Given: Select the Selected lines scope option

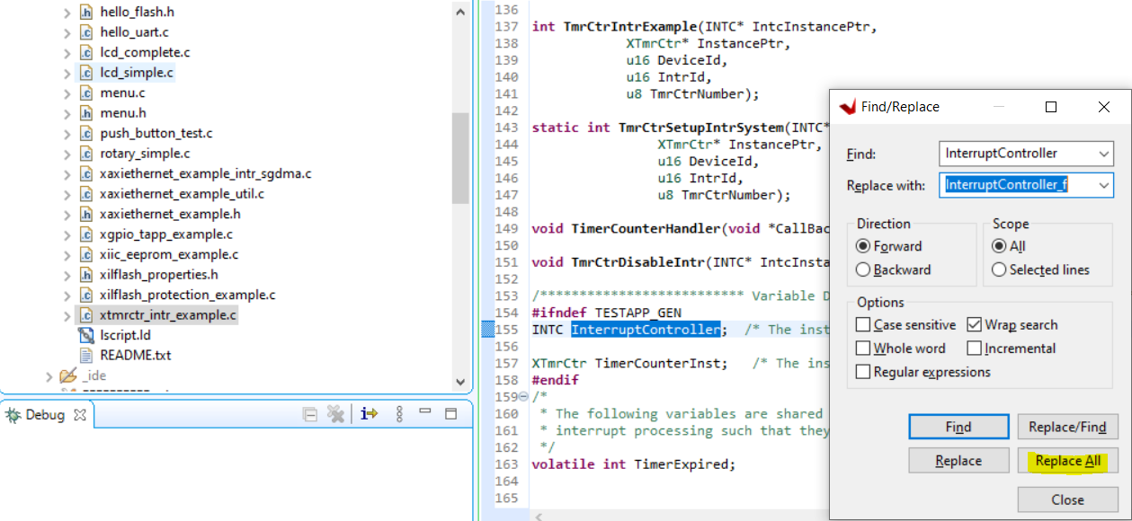Looking at the screenshot, I should [x=999, y=270].
